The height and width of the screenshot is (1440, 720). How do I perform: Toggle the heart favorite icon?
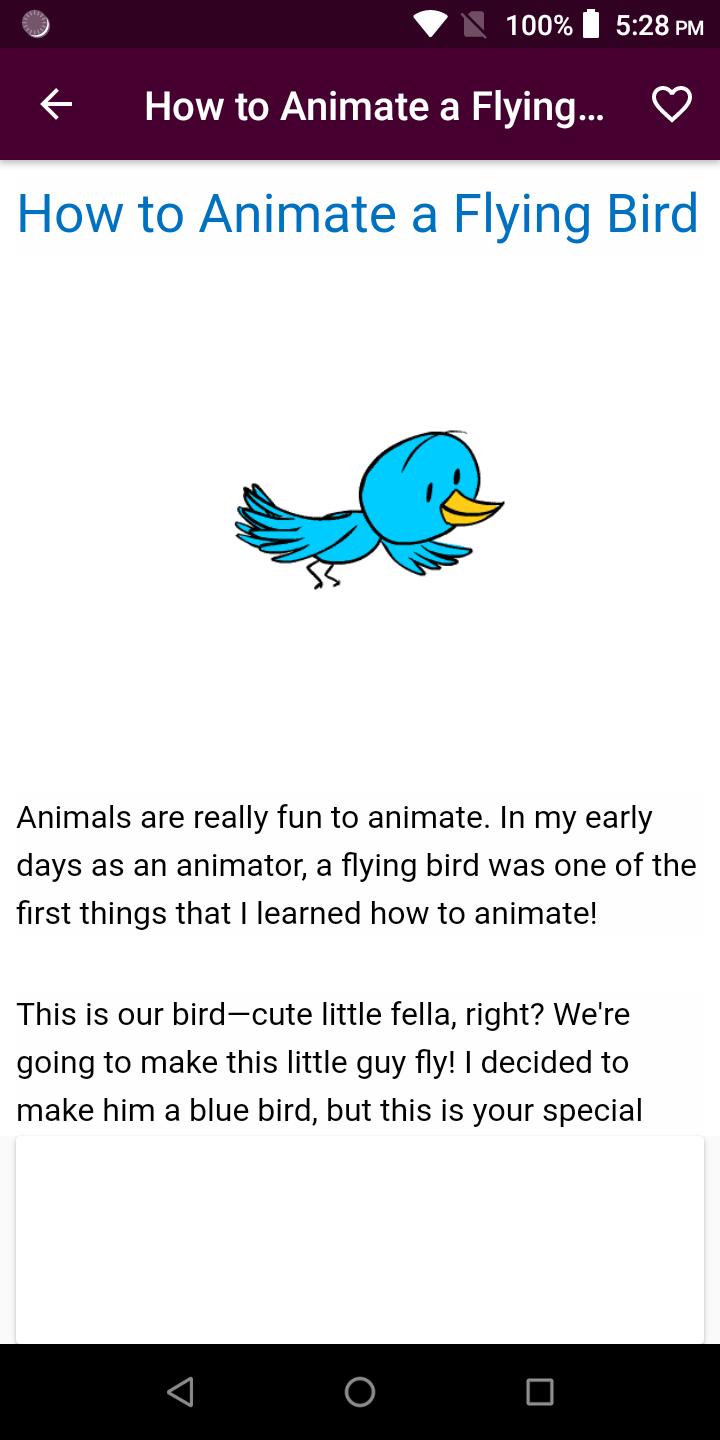(x=671, y=104)
